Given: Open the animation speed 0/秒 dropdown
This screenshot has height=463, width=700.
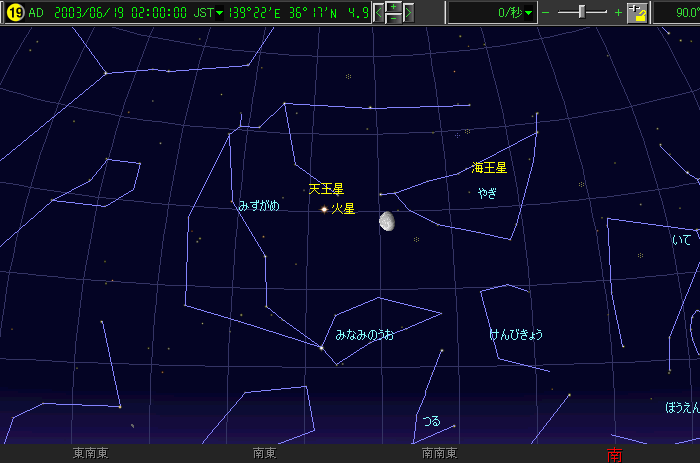Looking at the screenshot, I should point(529,13).
